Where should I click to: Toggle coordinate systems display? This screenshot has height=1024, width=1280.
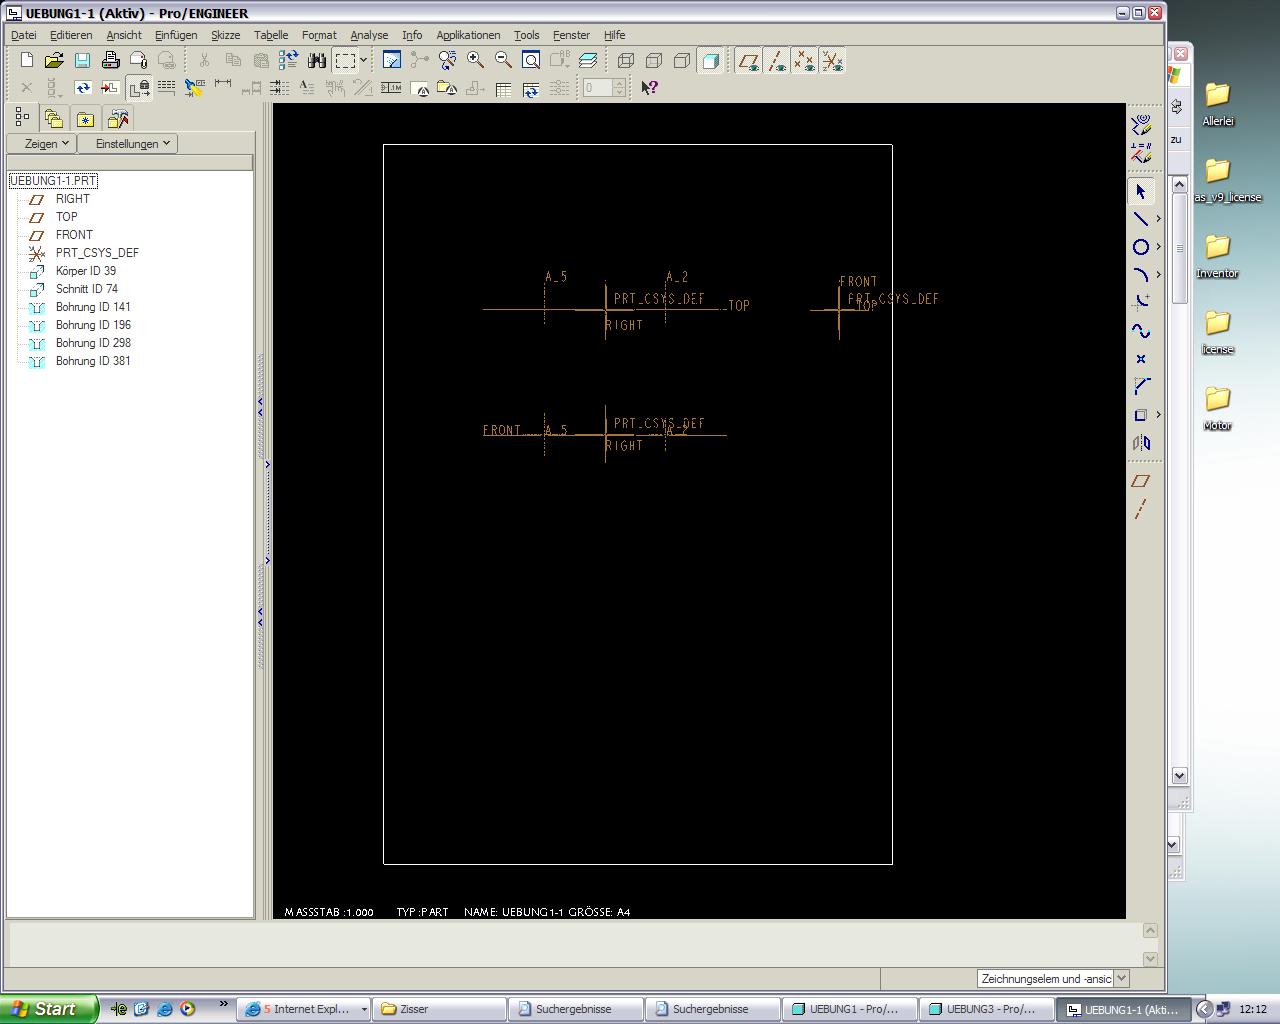point(832,61)
